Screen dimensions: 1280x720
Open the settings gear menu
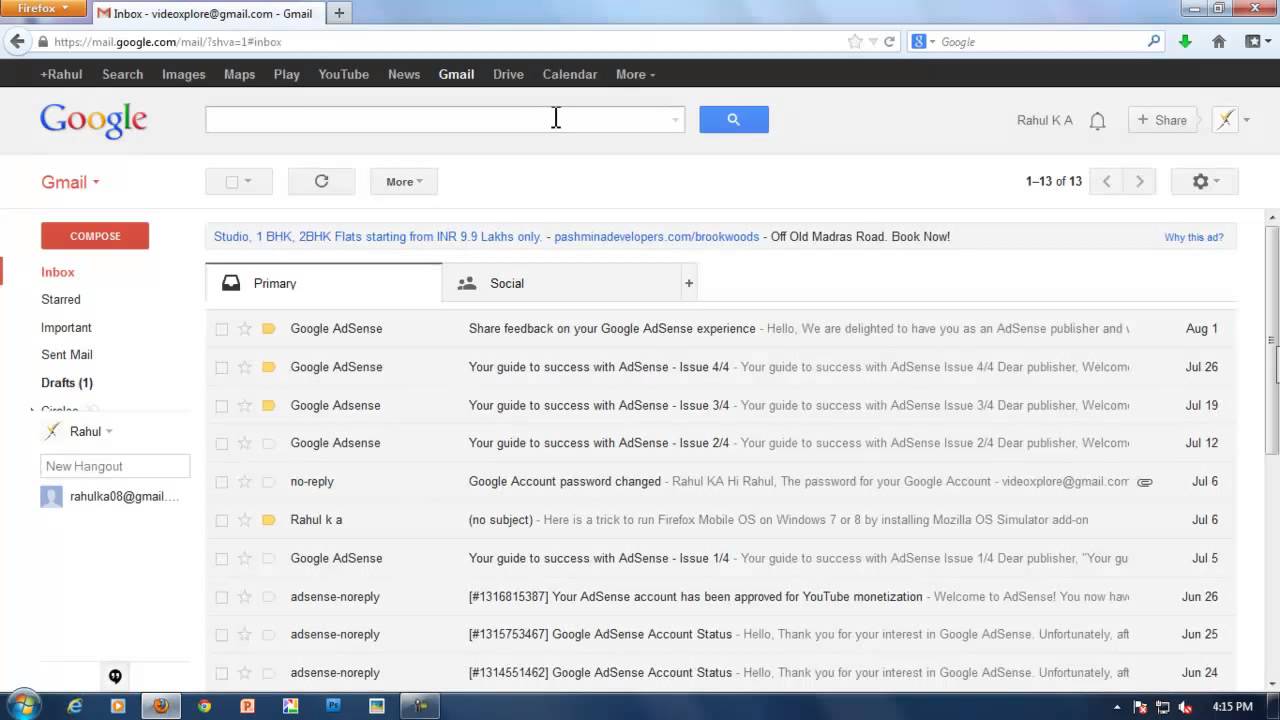(1206, 181)
